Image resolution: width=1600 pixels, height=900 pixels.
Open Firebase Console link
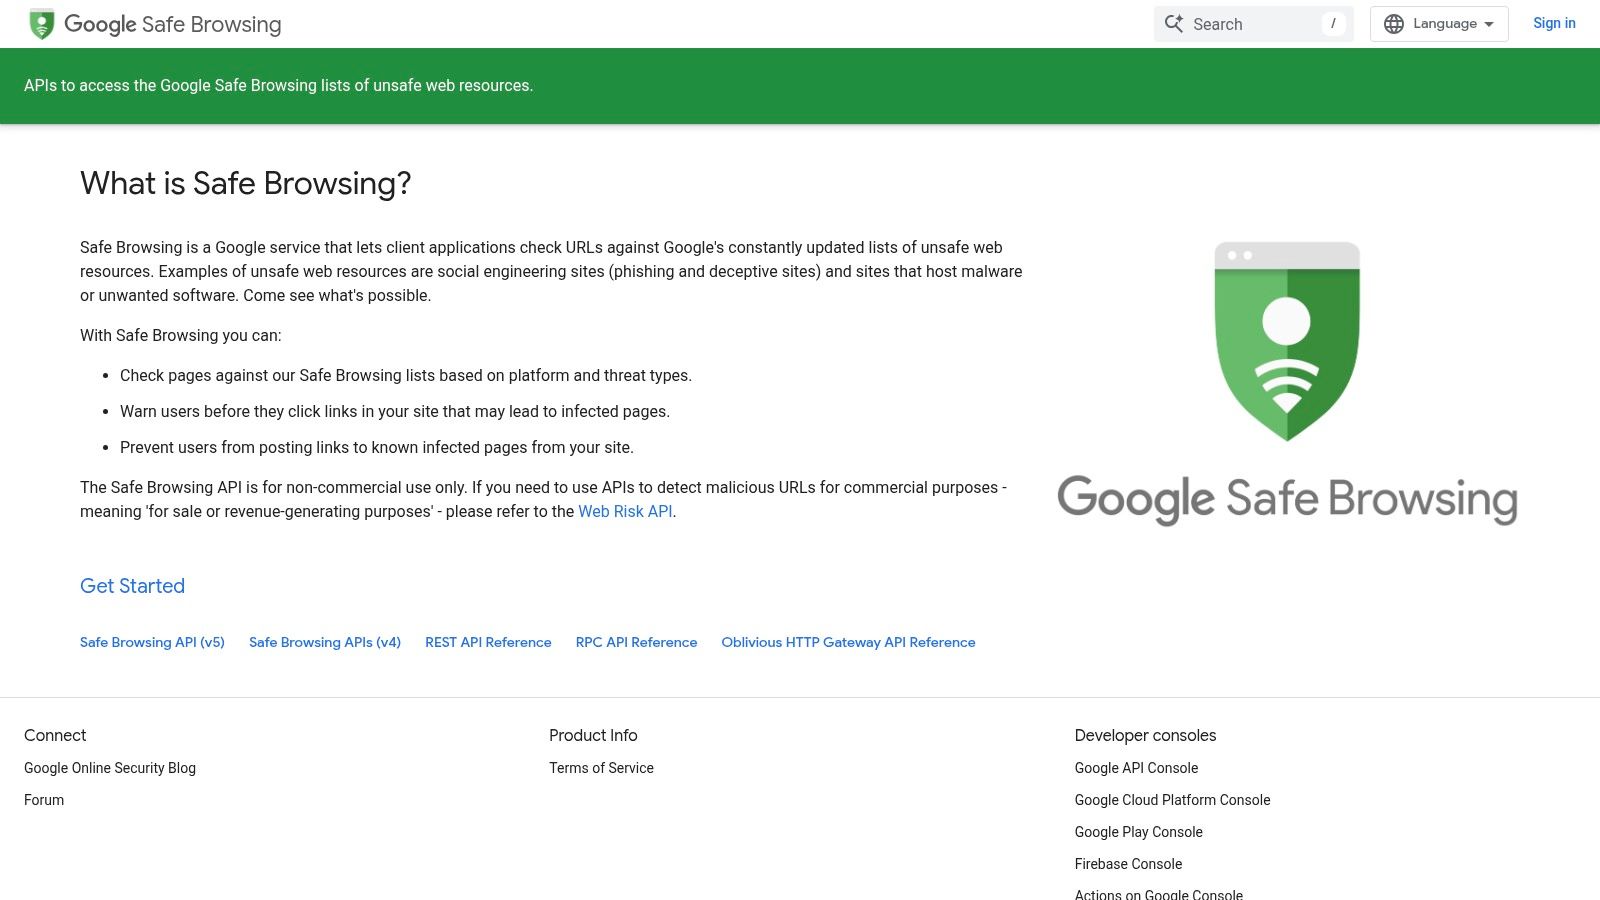point(1128,864)
